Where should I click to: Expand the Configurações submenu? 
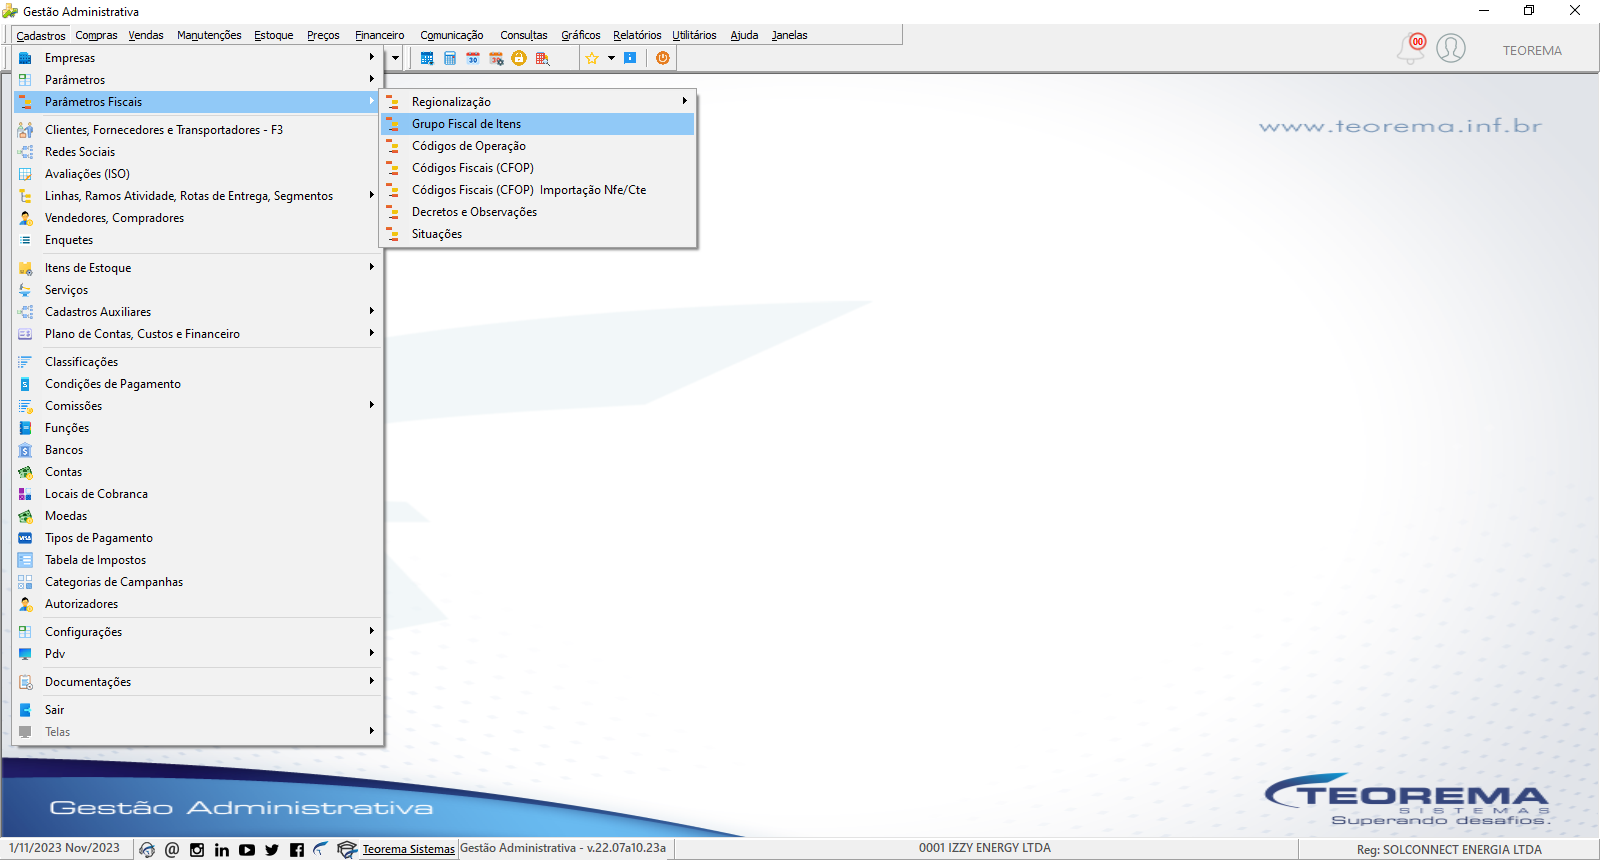pos(198,632)
